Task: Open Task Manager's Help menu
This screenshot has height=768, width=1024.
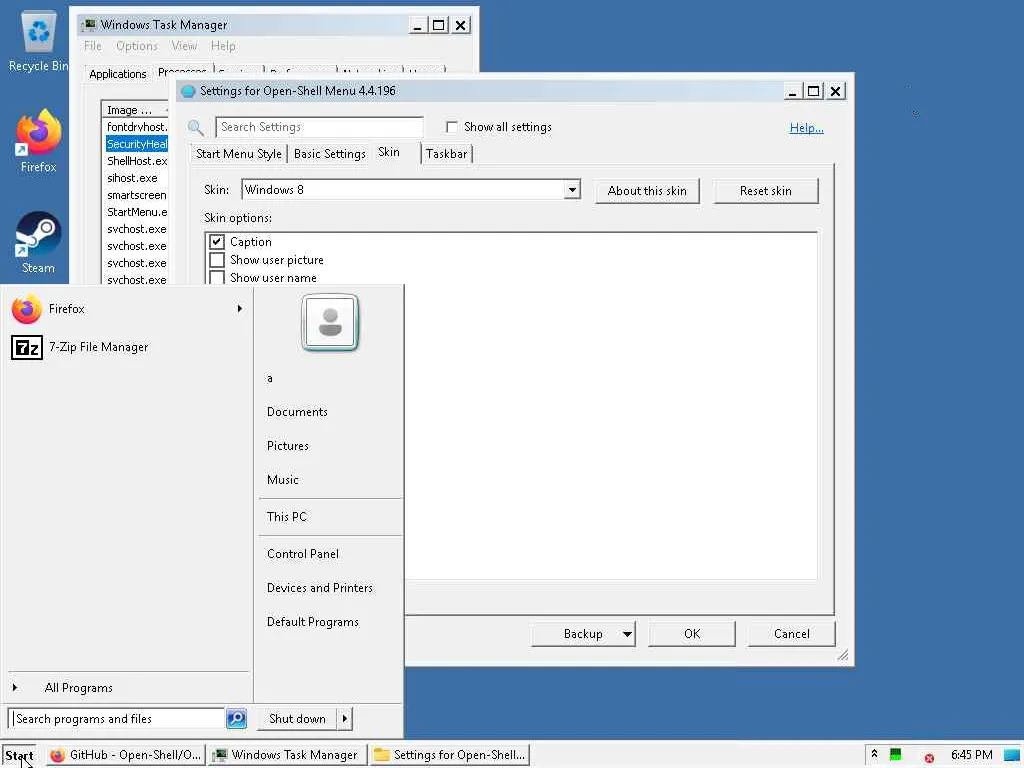Action: pyautogui.click(x=223, y=46)
